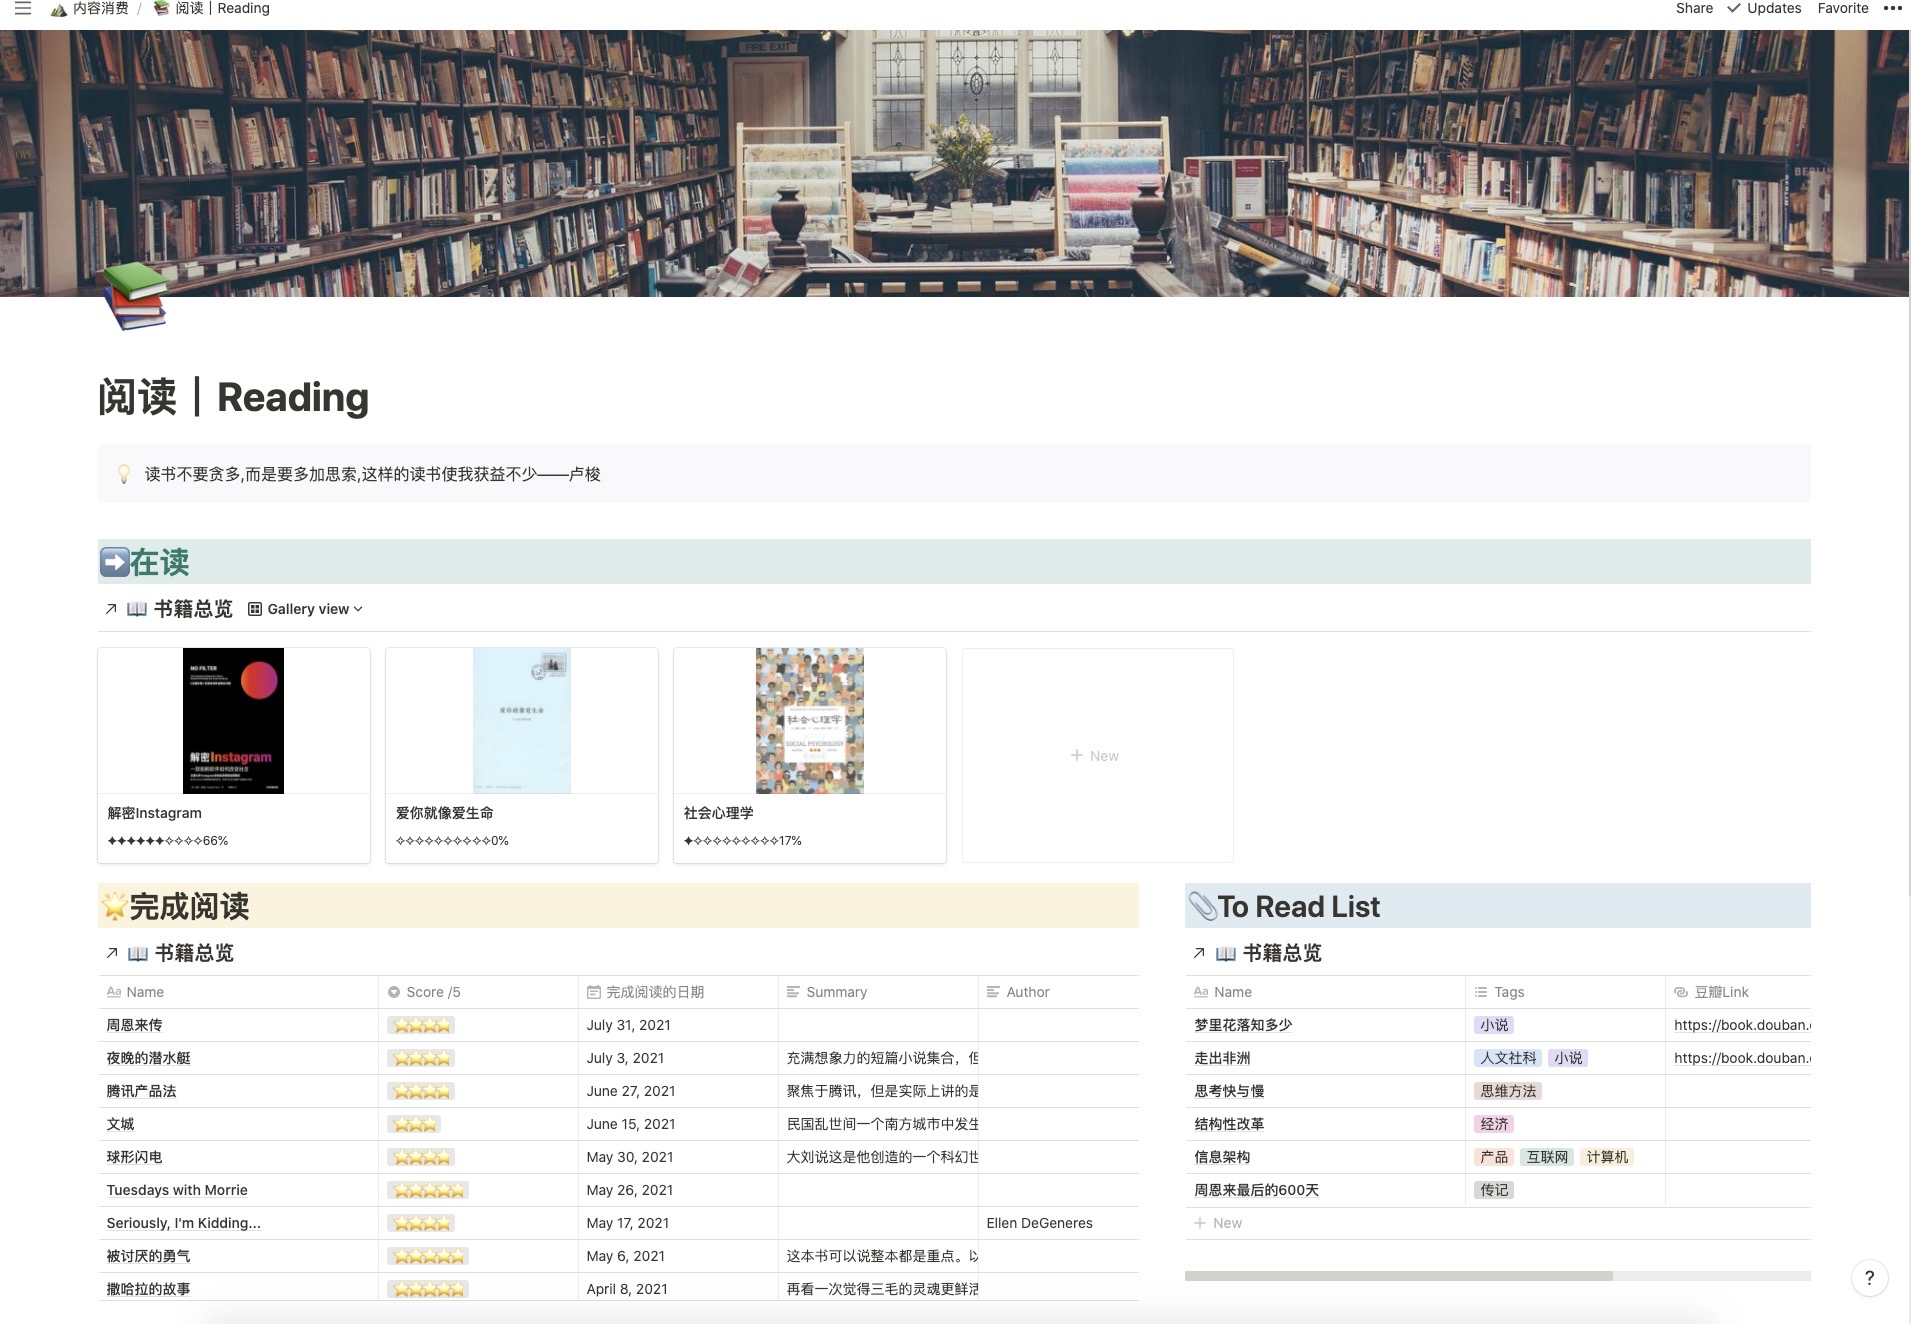Click the Score /5 column icon

394,992
